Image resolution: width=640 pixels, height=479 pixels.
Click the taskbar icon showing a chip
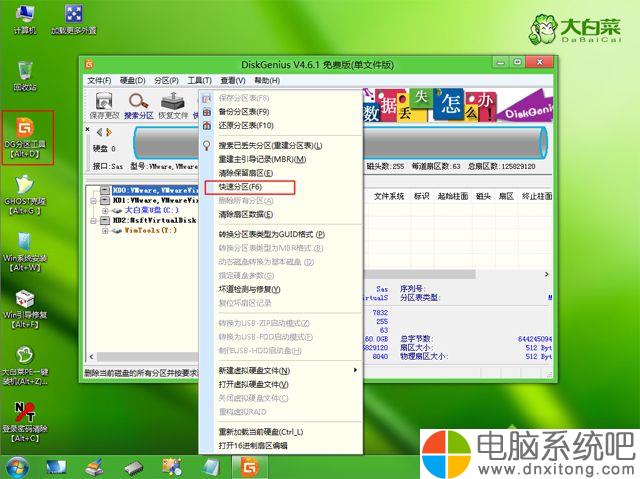133,468
